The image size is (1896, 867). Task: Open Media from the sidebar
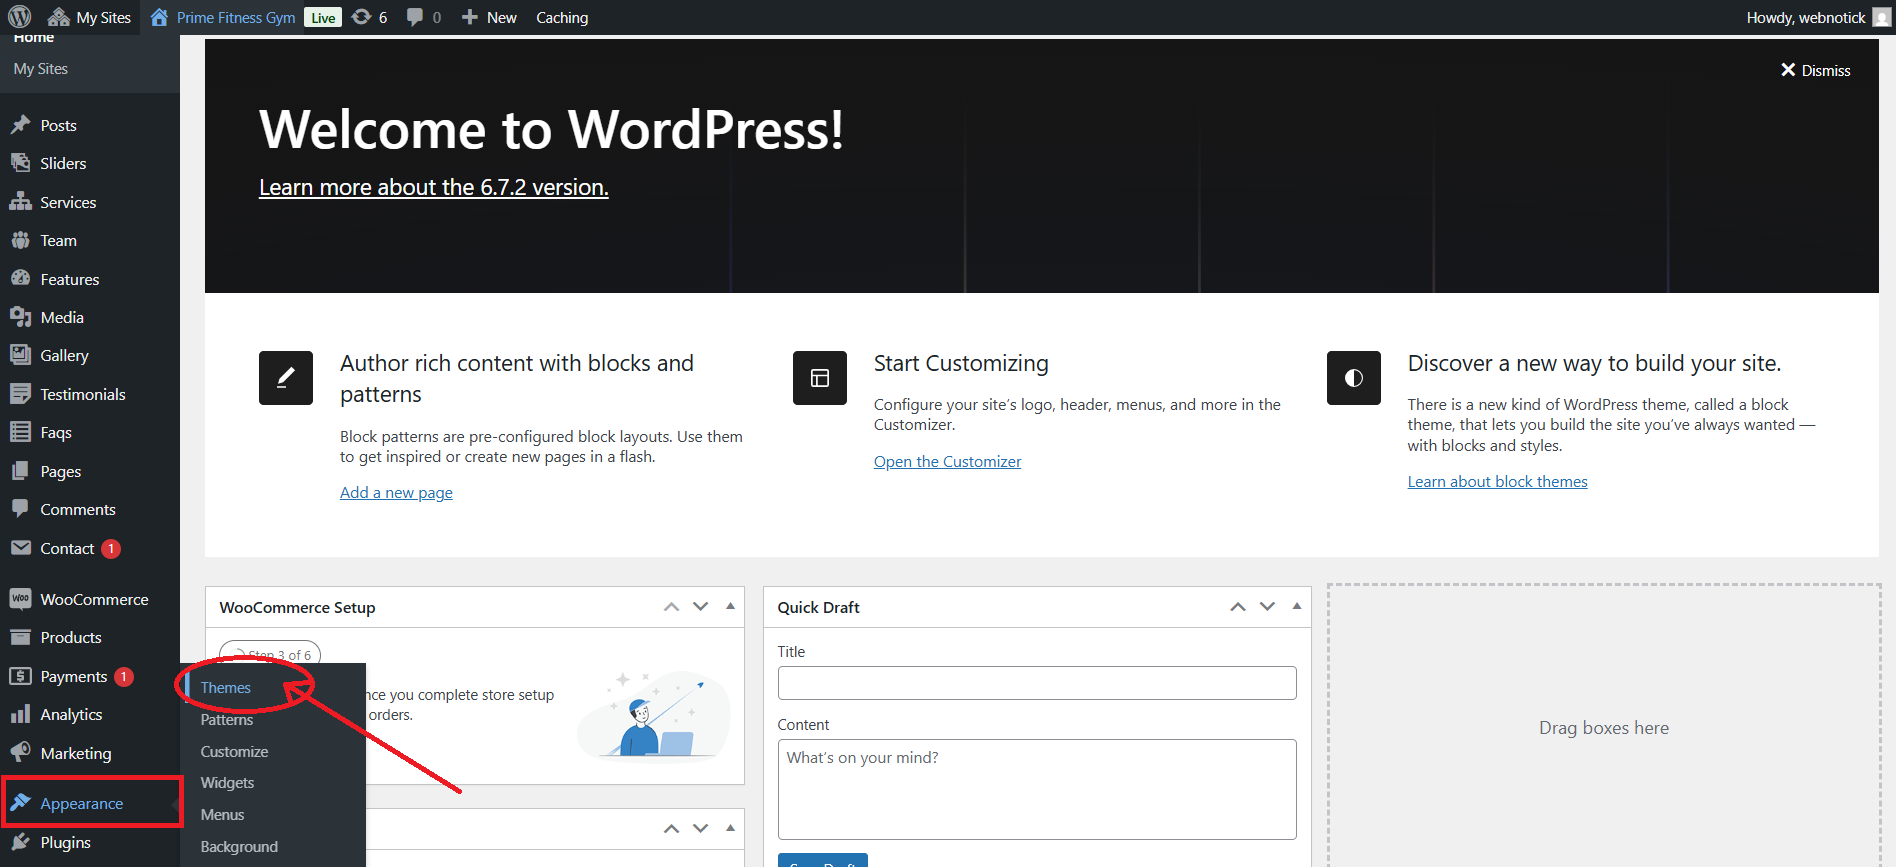tap(61, 317)
